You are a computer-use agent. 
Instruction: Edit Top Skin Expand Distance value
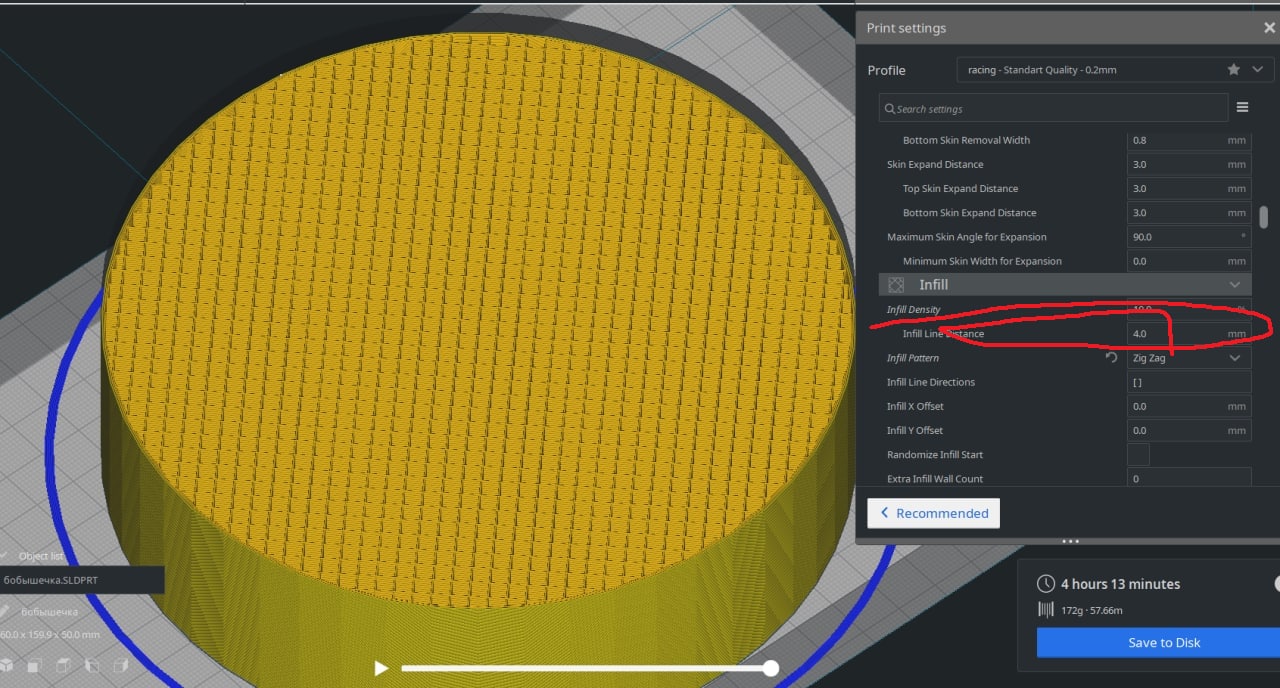click(x=1189, y=188)
